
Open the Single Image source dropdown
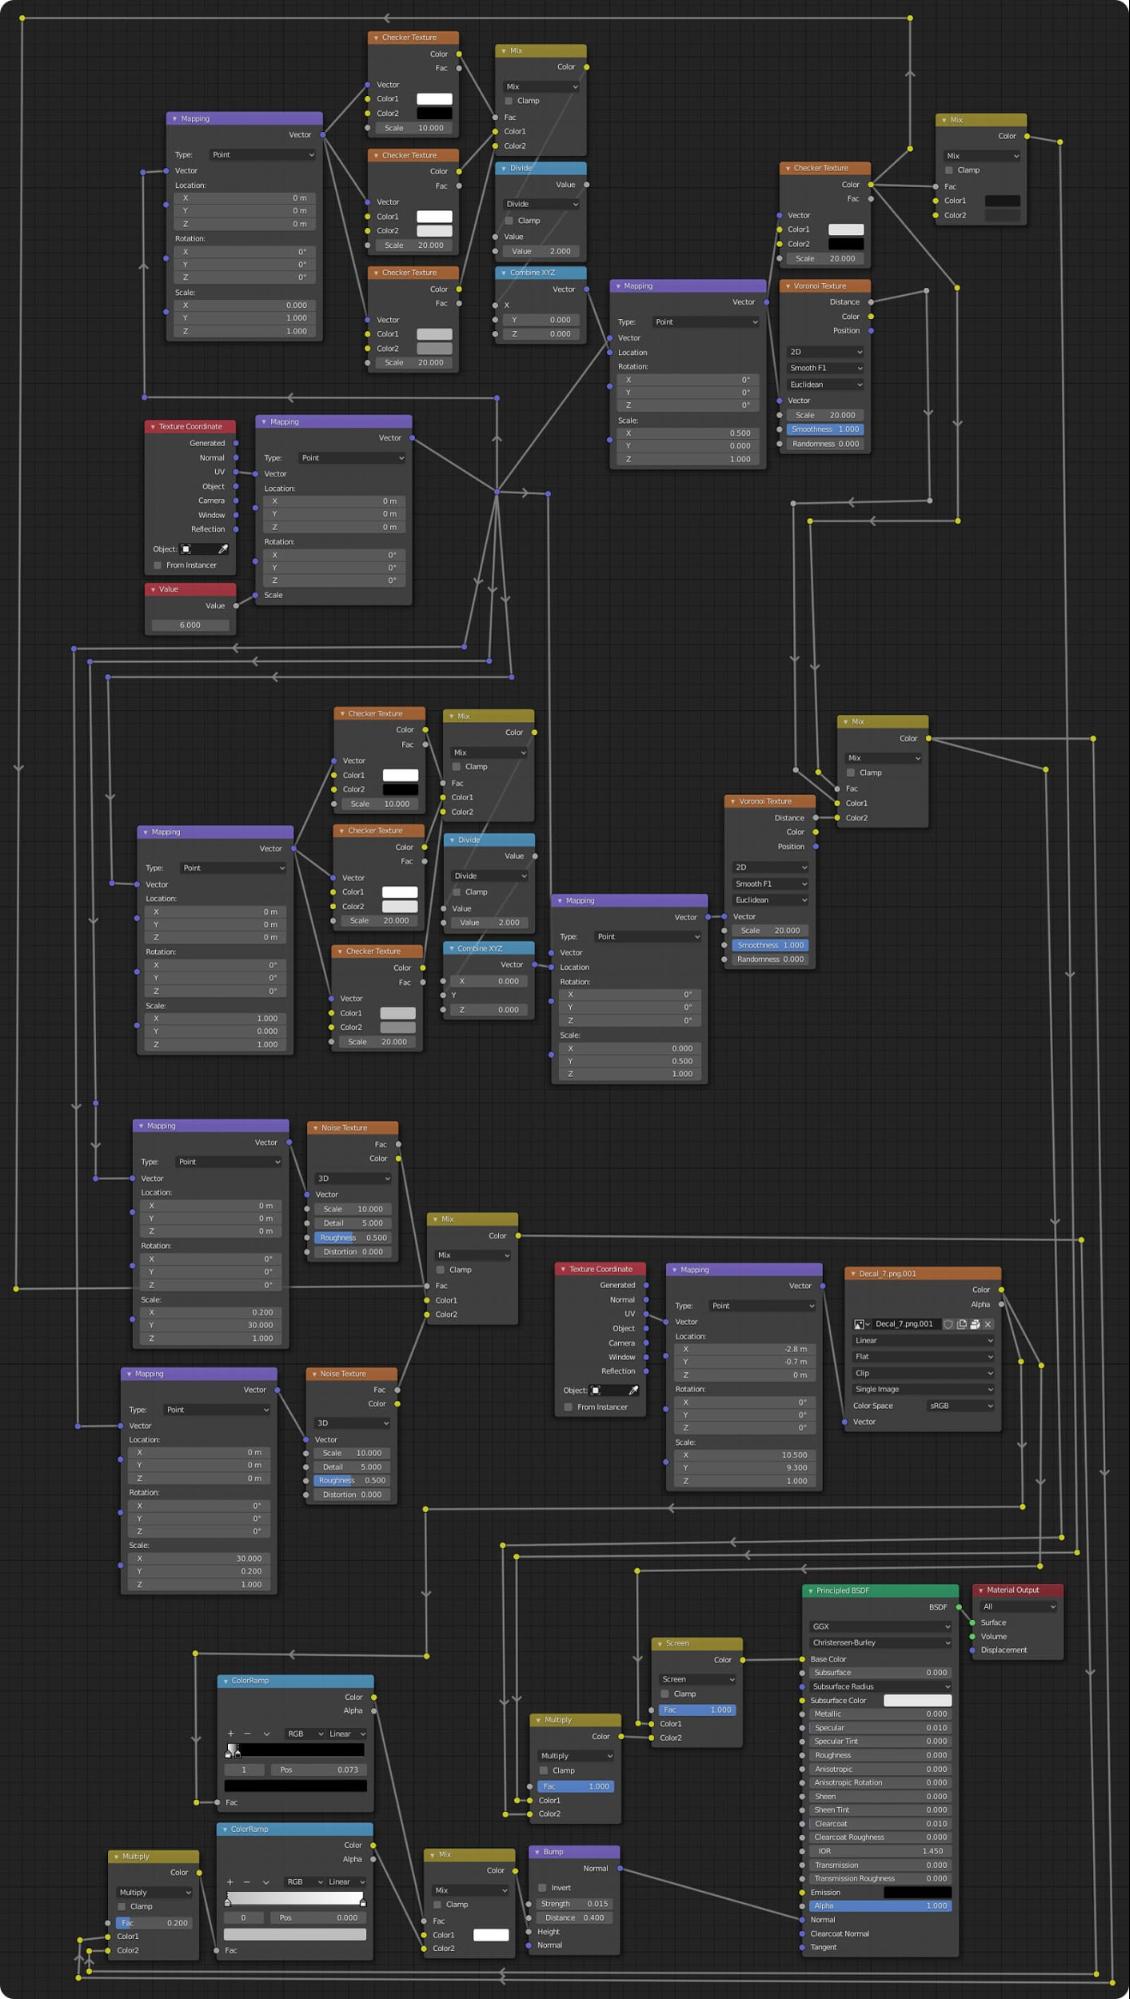[x=922, y=1389]
